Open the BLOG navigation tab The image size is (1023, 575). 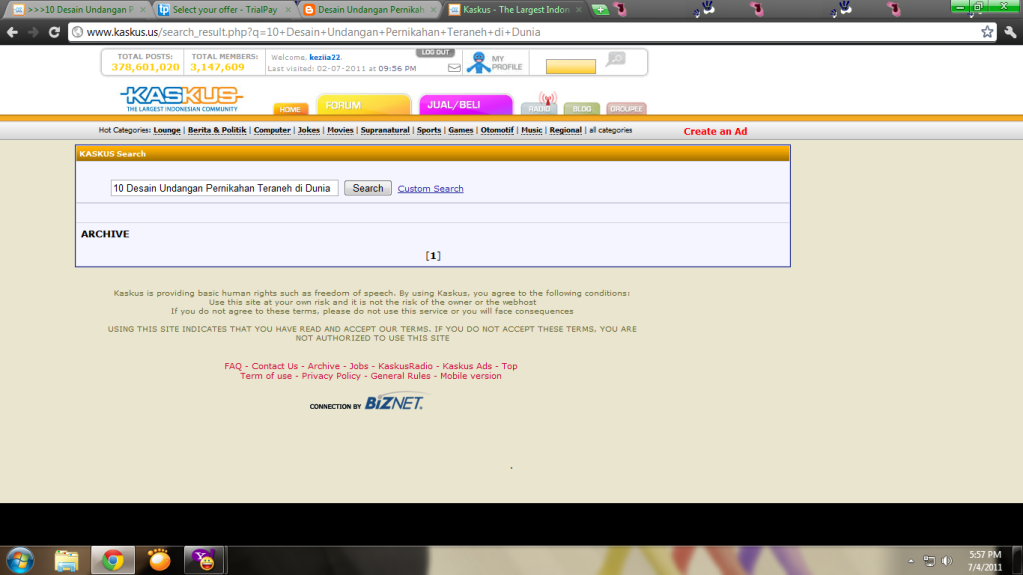pos(581,109)
